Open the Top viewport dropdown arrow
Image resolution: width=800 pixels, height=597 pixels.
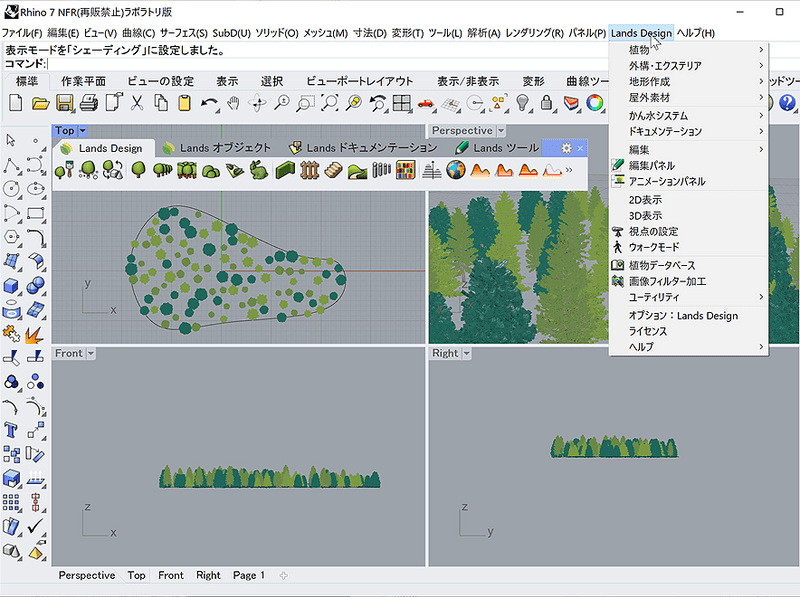(x=83, y=131)
